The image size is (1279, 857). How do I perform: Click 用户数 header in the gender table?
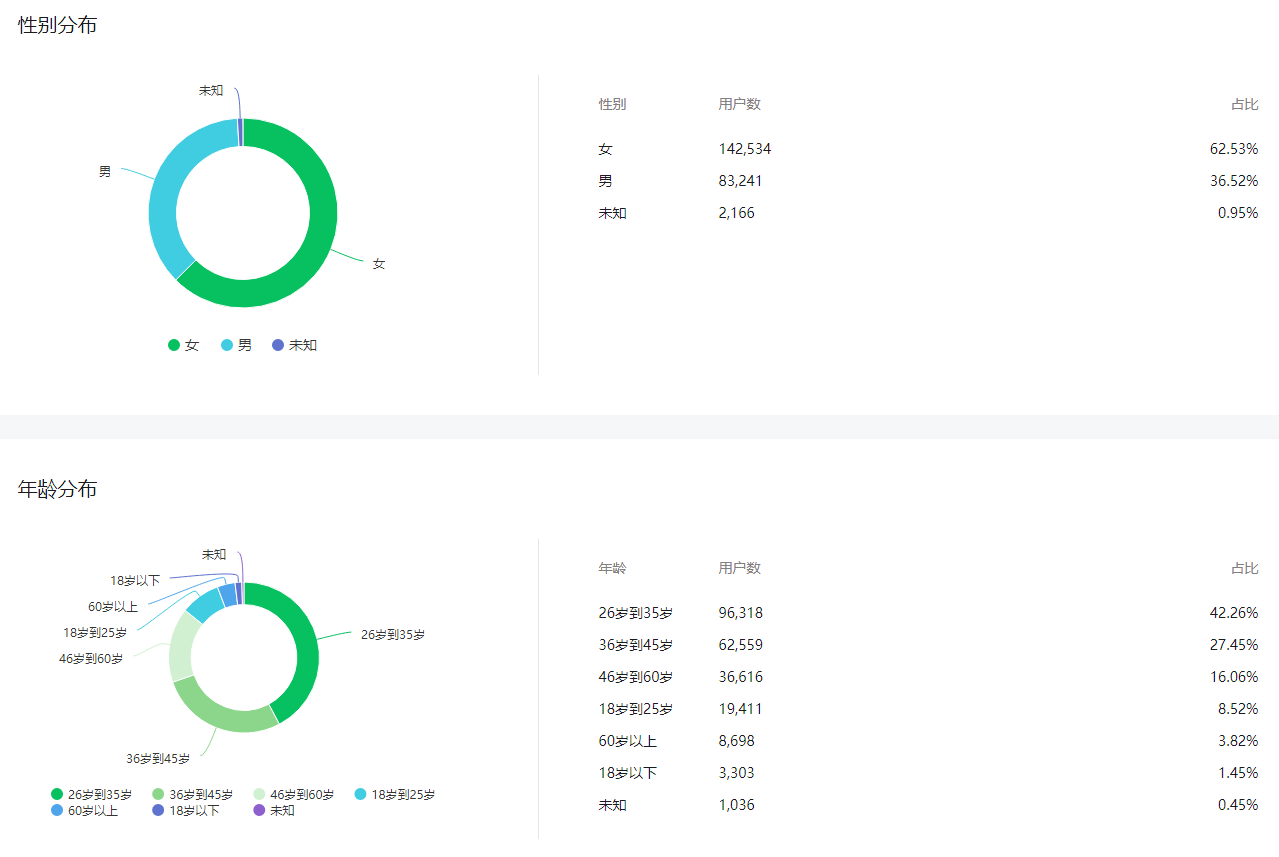click(x=739, y=104)
